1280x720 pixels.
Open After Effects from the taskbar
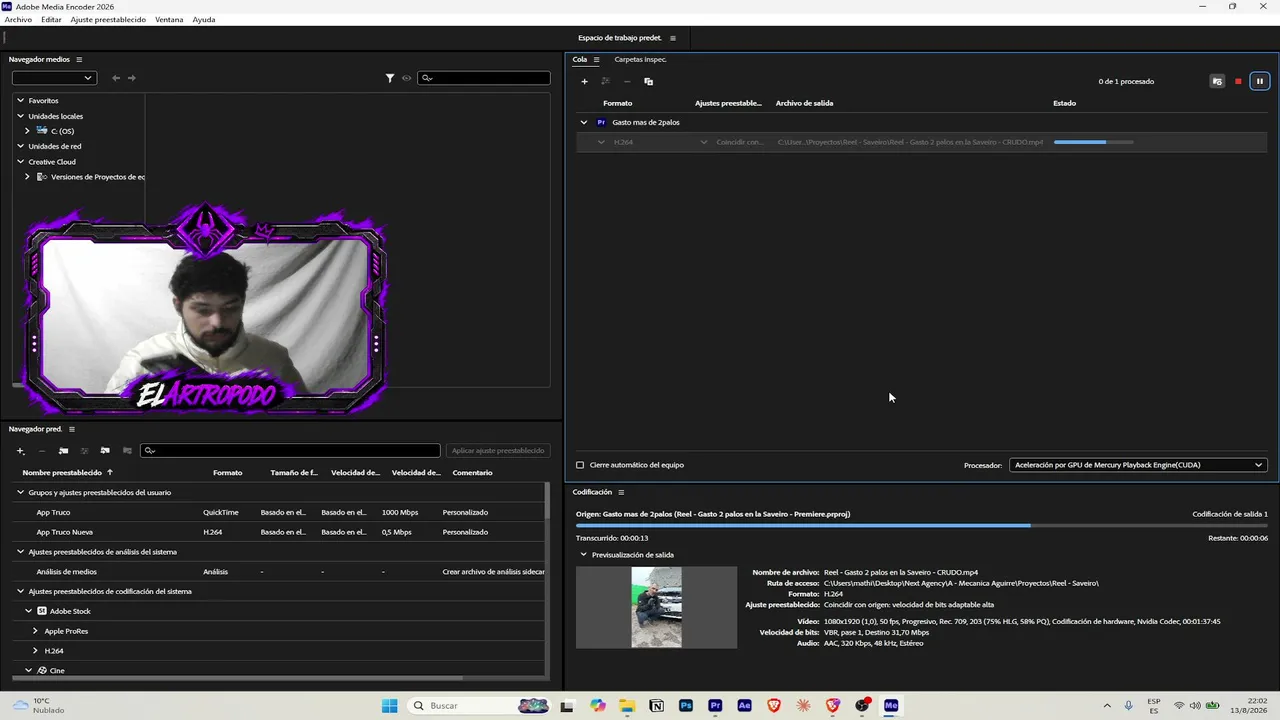[x=744, y=706]
